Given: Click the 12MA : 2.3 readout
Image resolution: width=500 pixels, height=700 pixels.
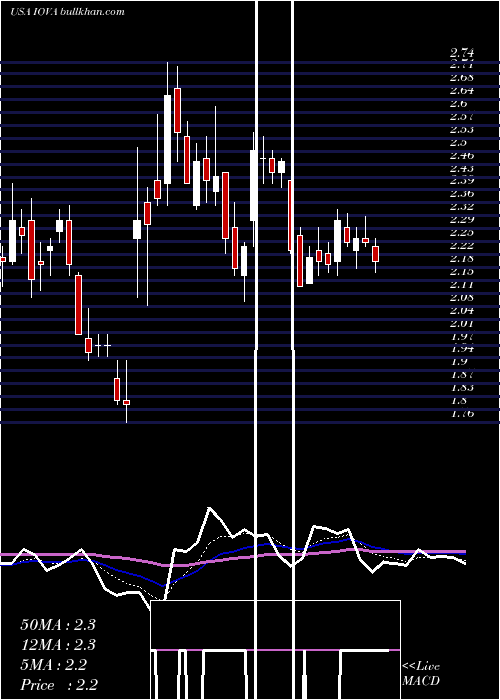Looking at the screenshot, I should coord(58,645).
